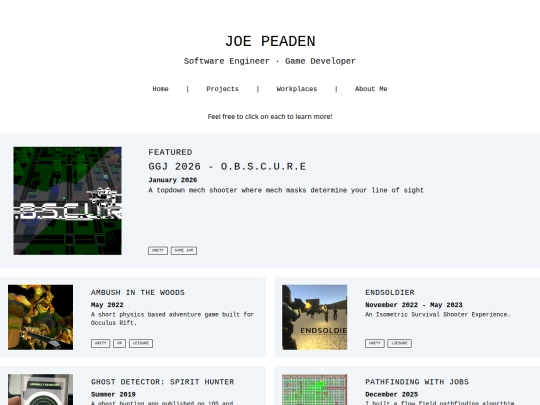Open the Endsoldier project title
The image size is (540, 405).
click(x=390, y=292)
